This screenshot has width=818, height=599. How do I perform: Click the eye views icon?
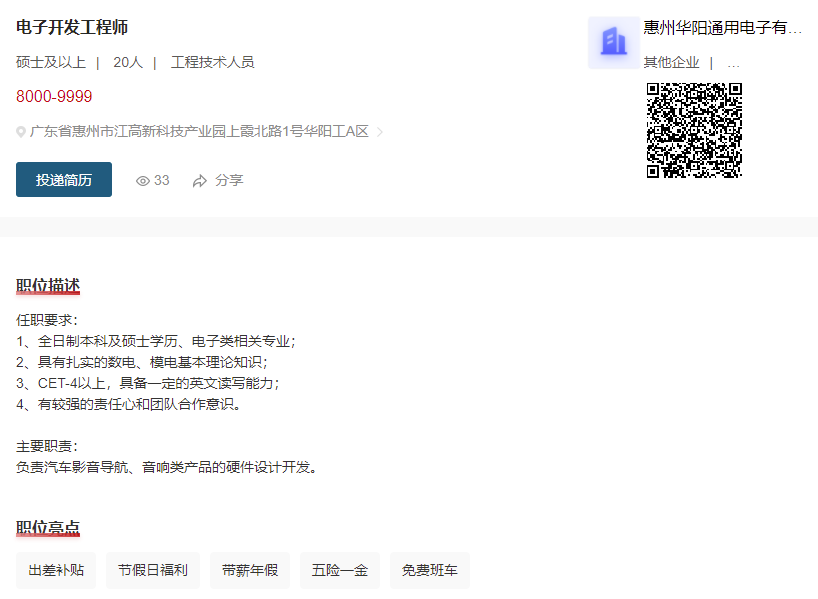click(142, 181)
